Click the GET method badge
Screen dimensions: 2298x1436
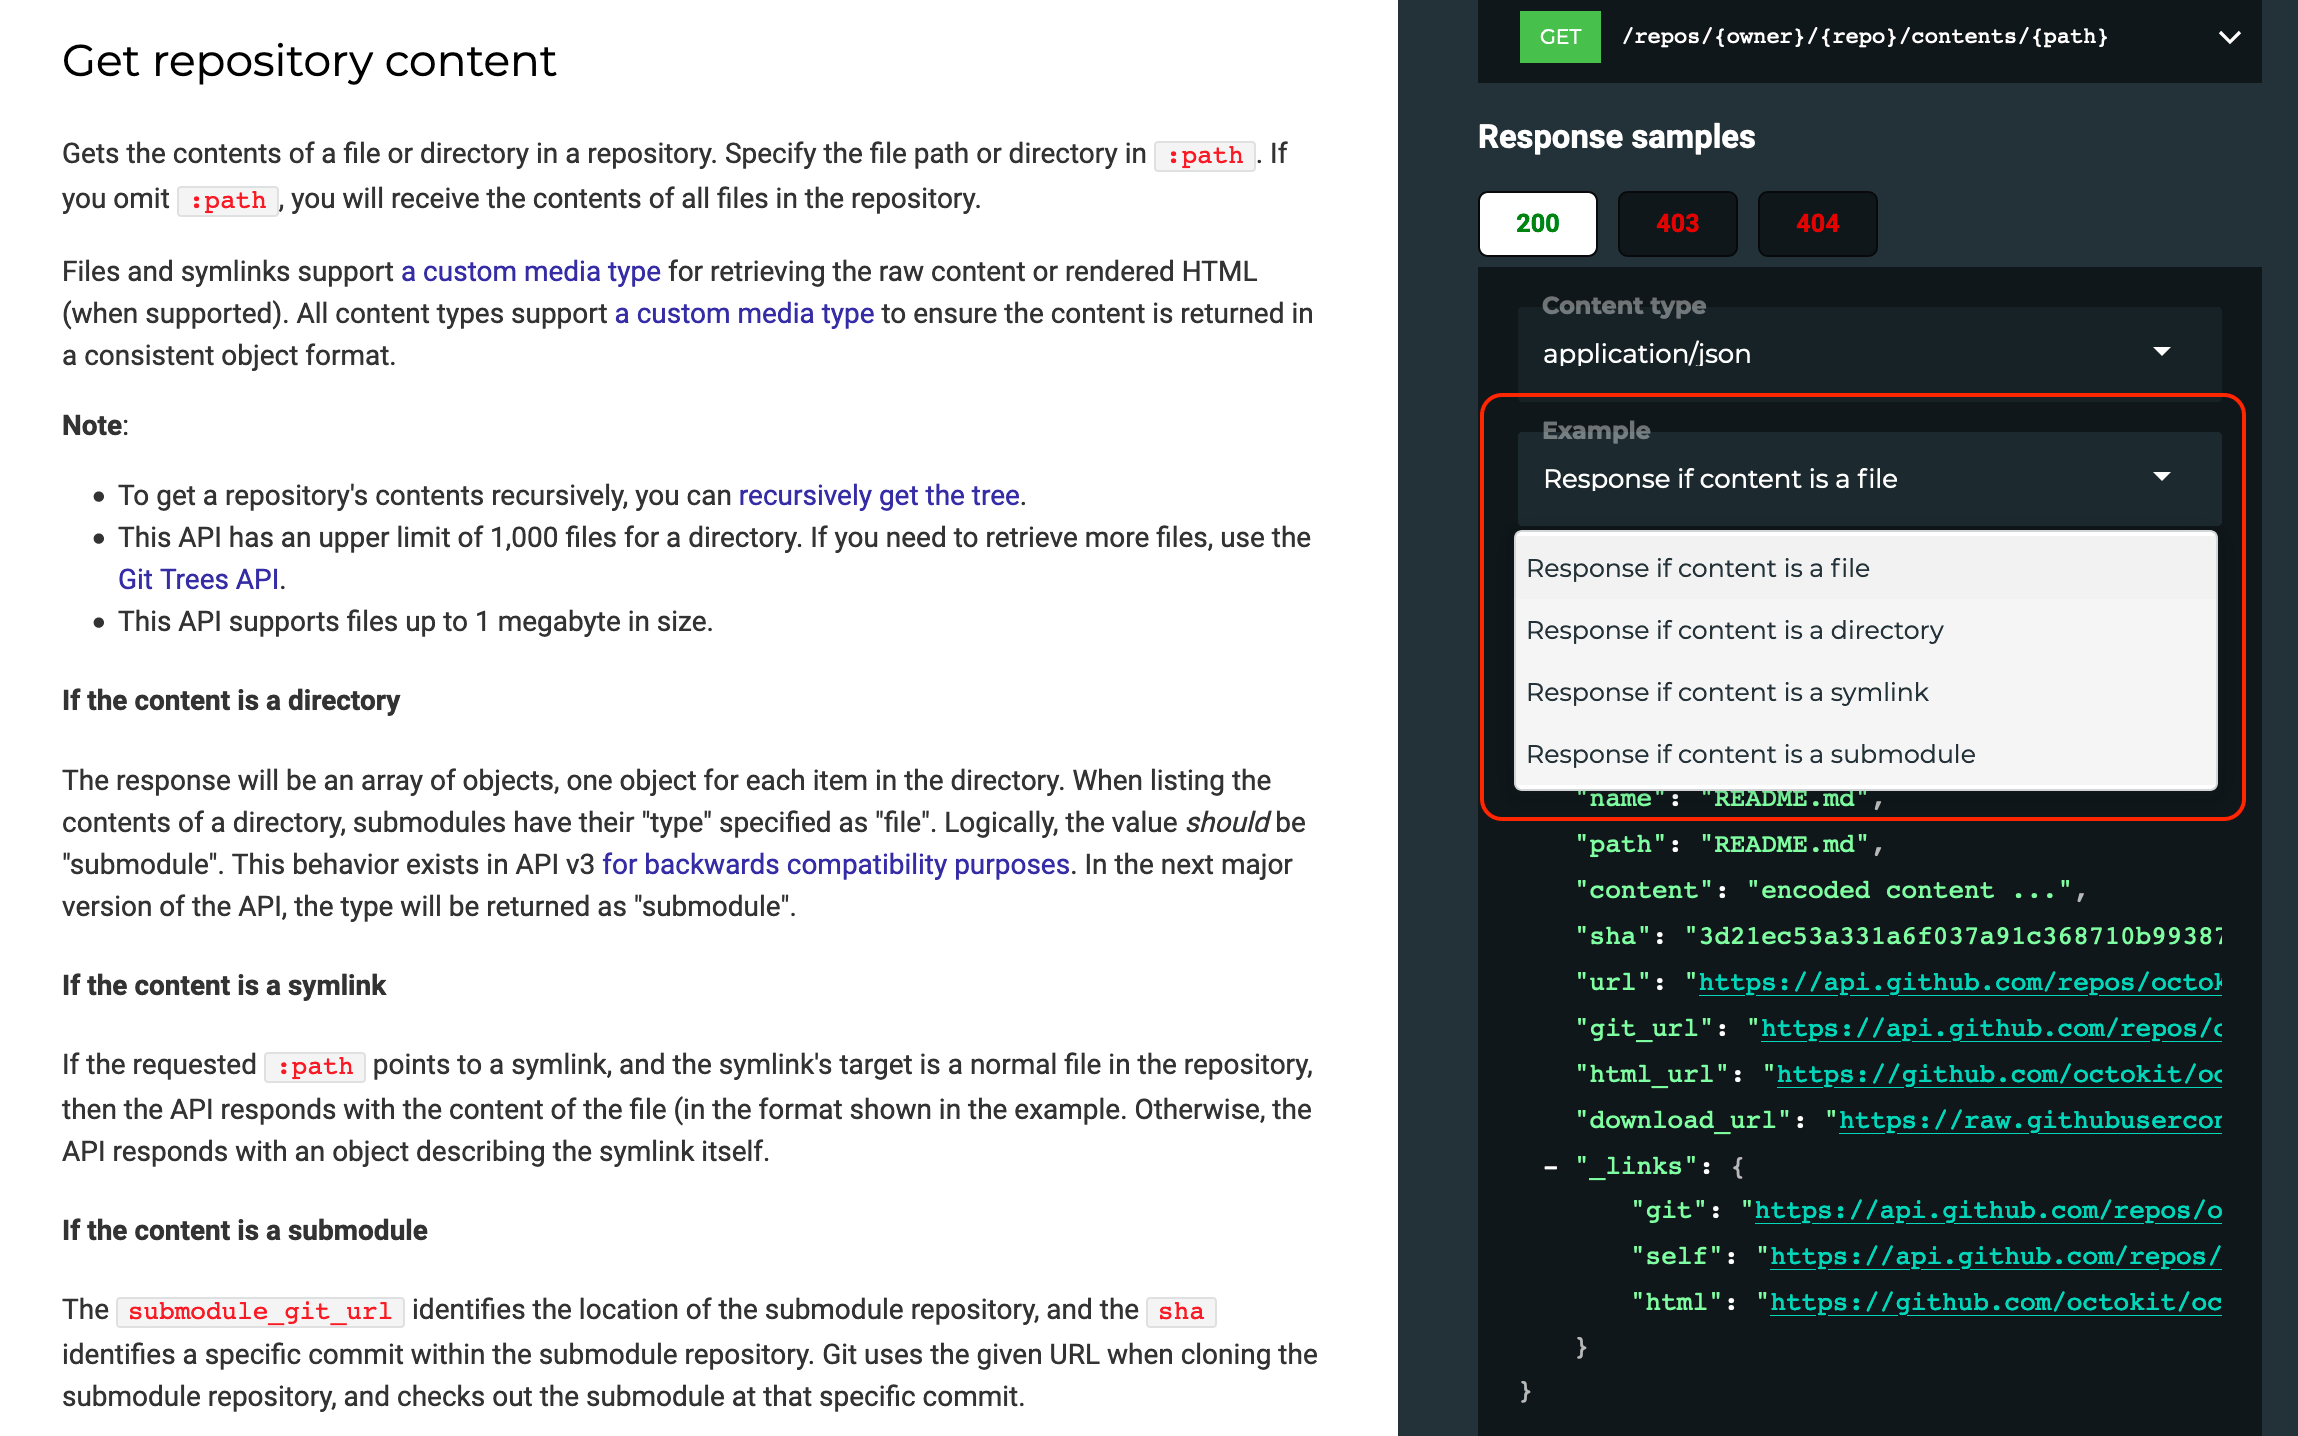[1559, 36]
